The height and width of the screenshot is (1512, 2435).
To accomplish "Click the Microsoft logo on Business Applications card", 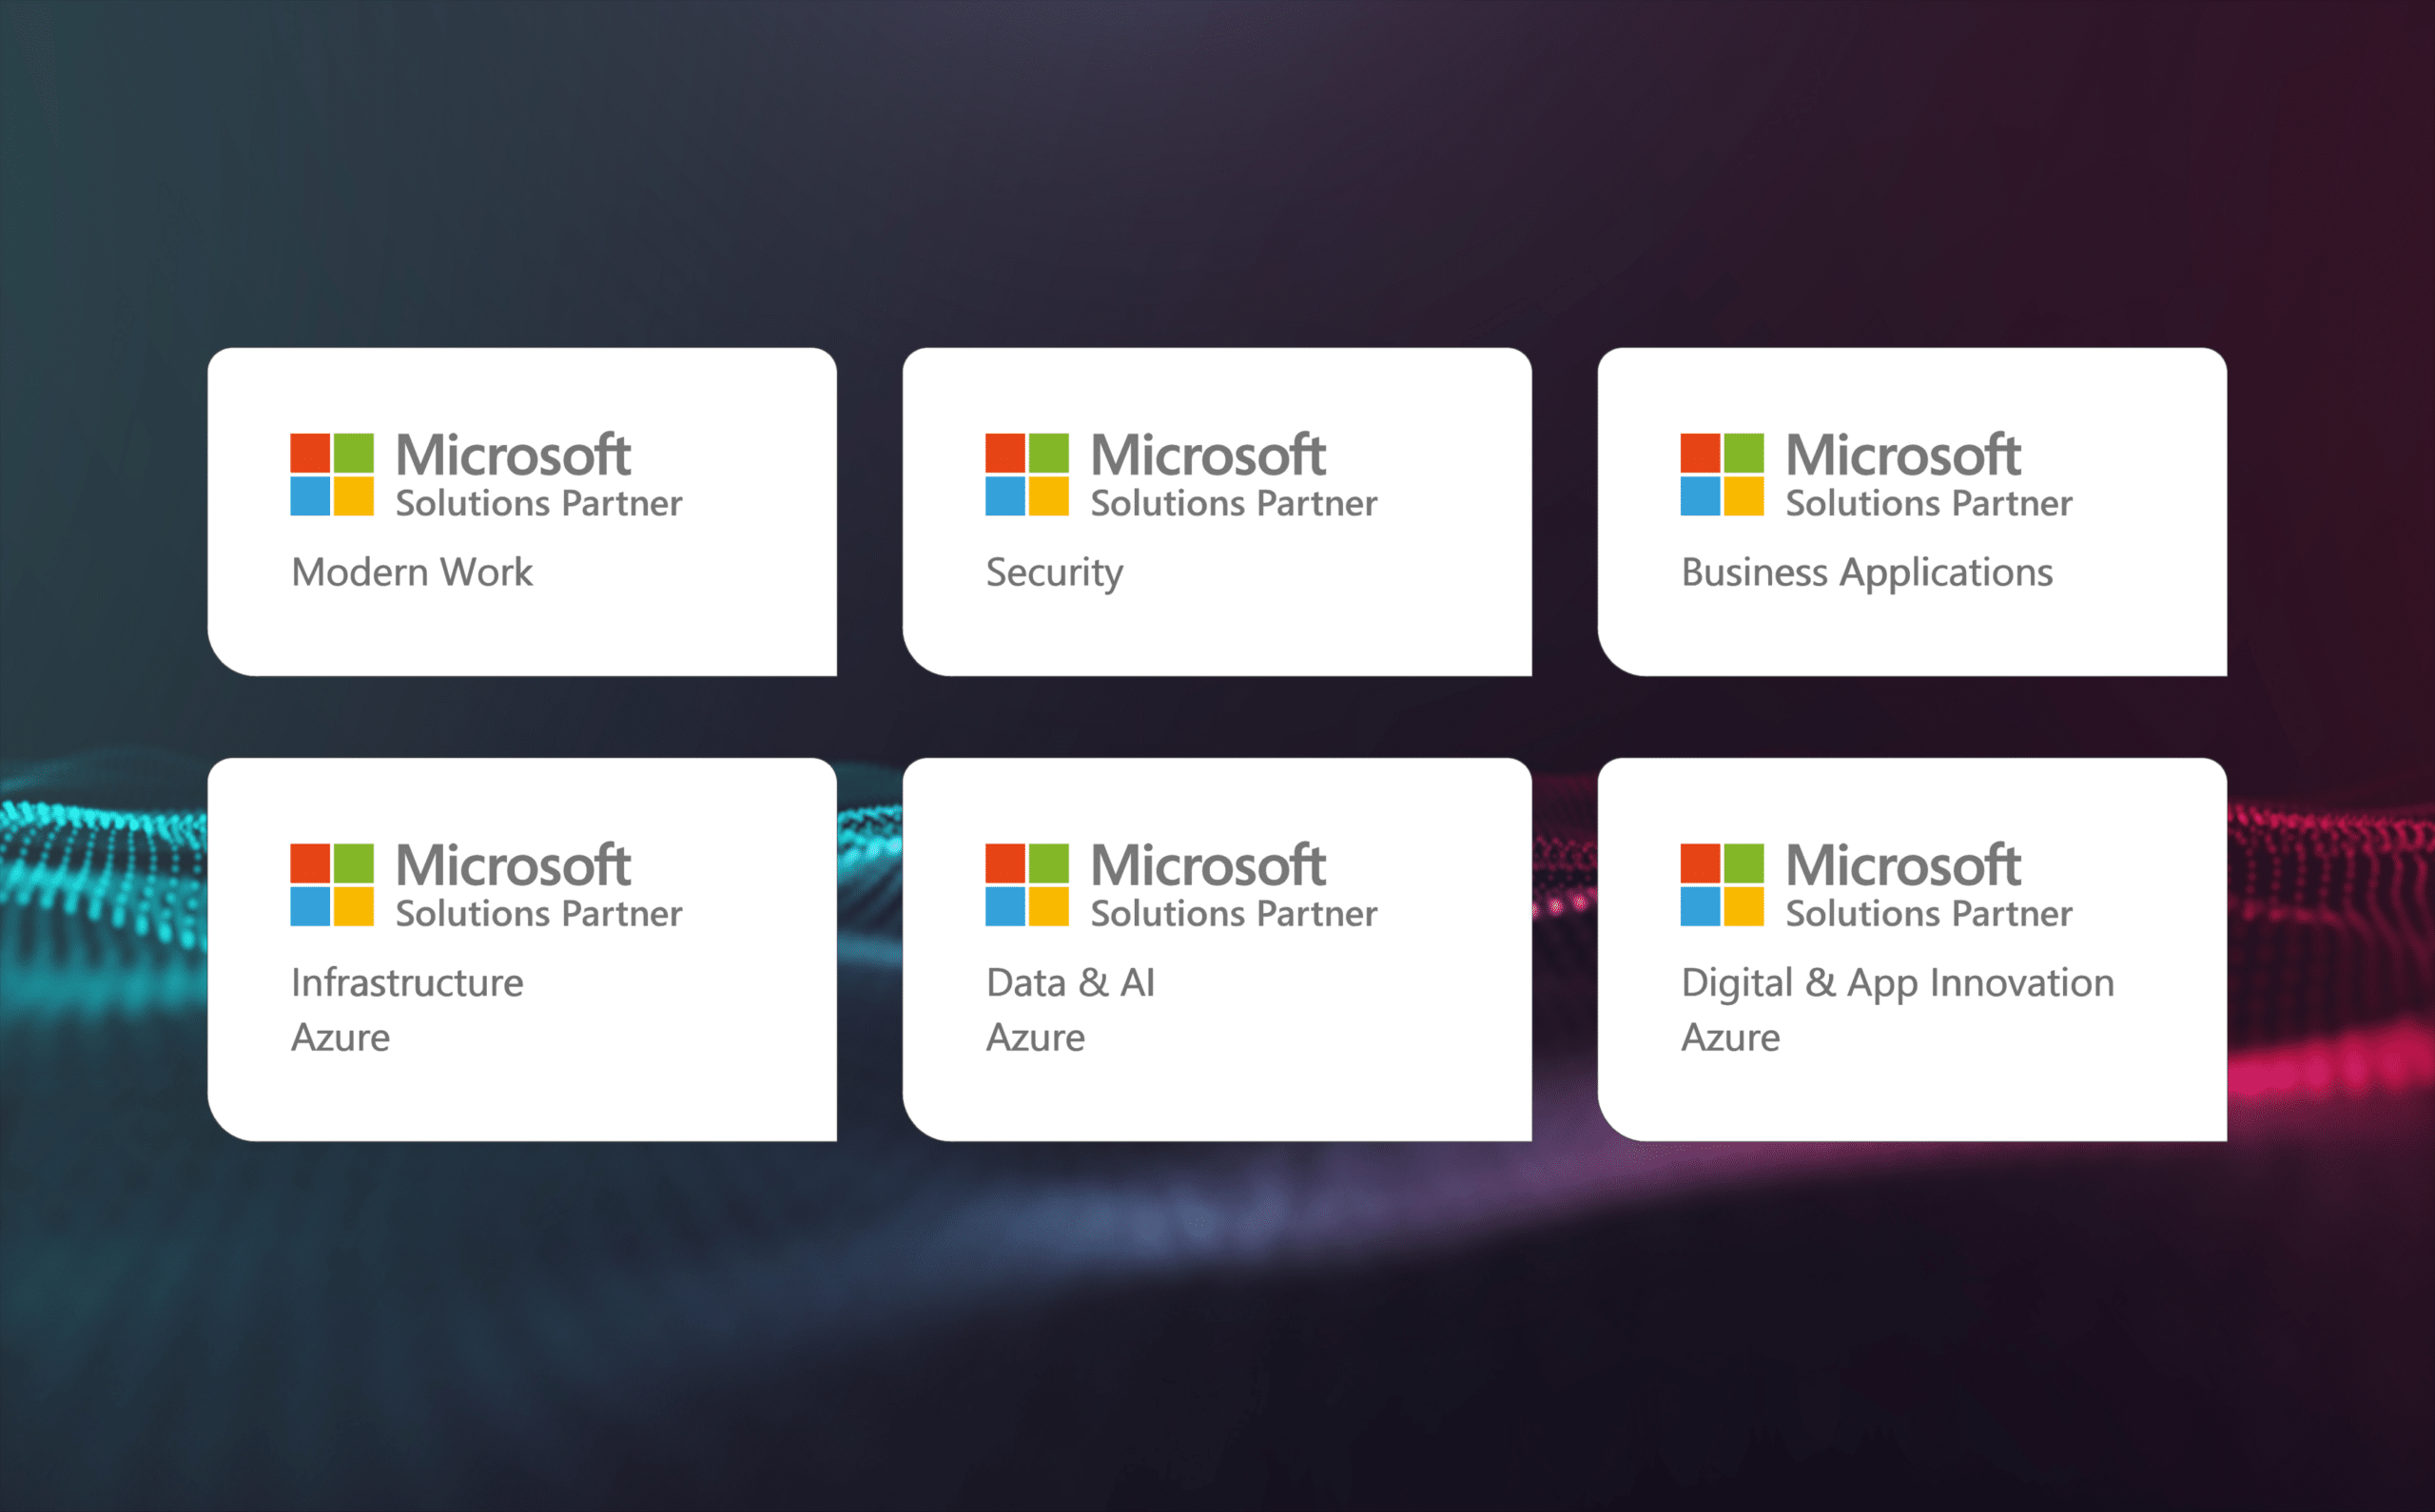I will [1722, 474].
